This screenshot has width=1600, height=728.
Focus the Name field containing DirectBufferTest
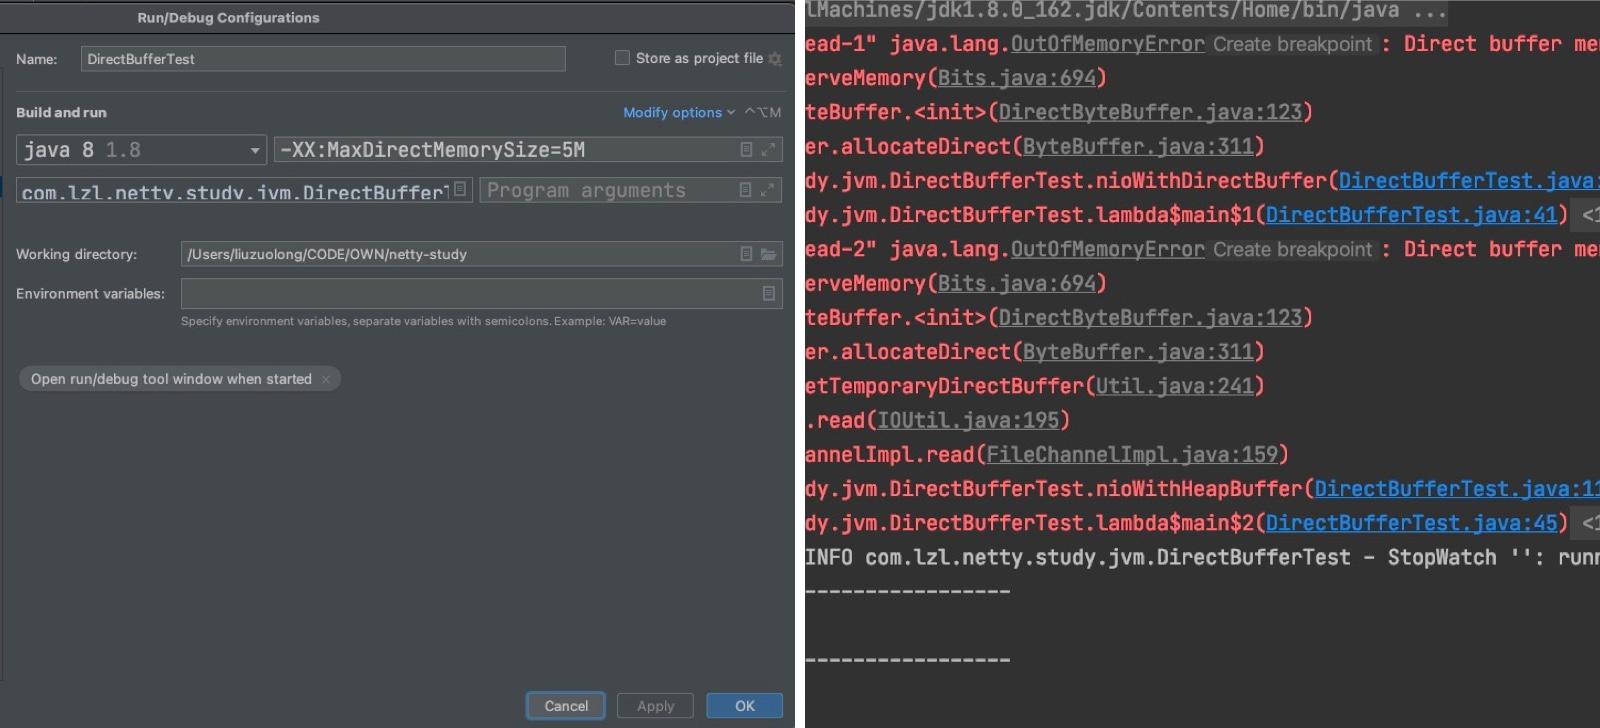click(x=323, y=59)
